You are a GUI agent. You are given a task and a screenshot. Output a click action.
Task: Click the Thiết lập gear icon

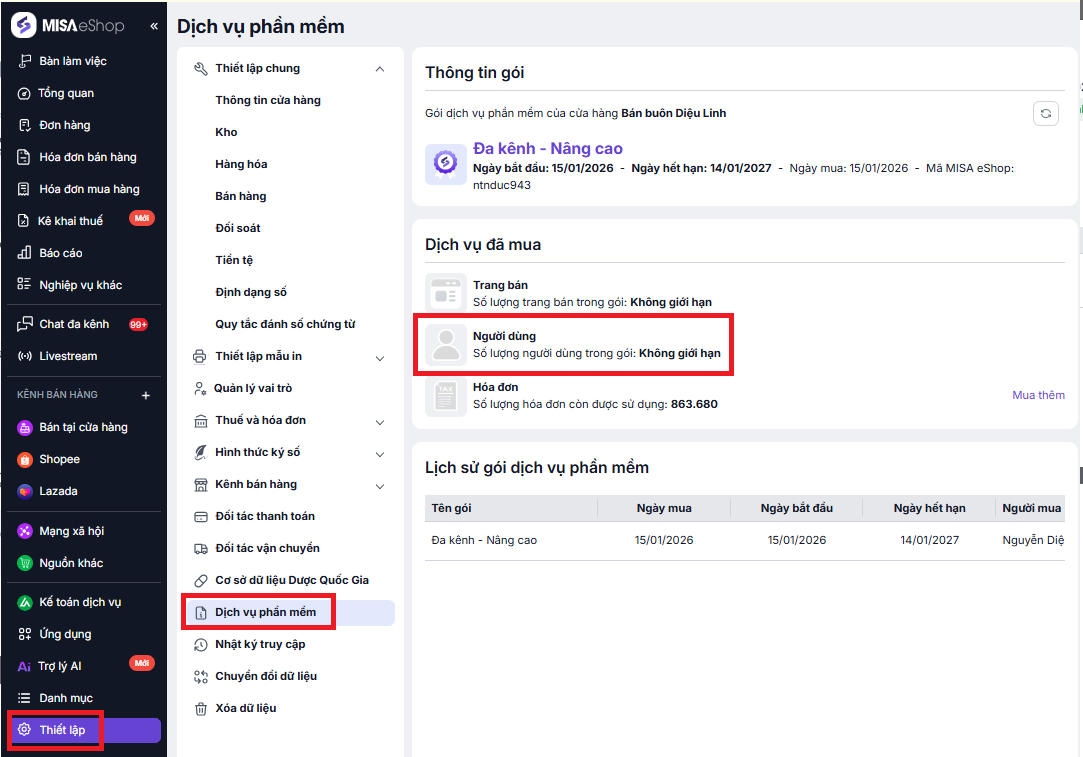[x=24, y=730]
